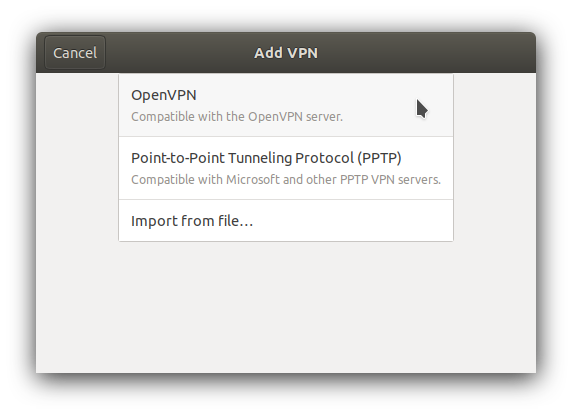Click 'Compatible with the OpenVPN server' description
The height and width of the screenshot is (415, 574).
237,117
